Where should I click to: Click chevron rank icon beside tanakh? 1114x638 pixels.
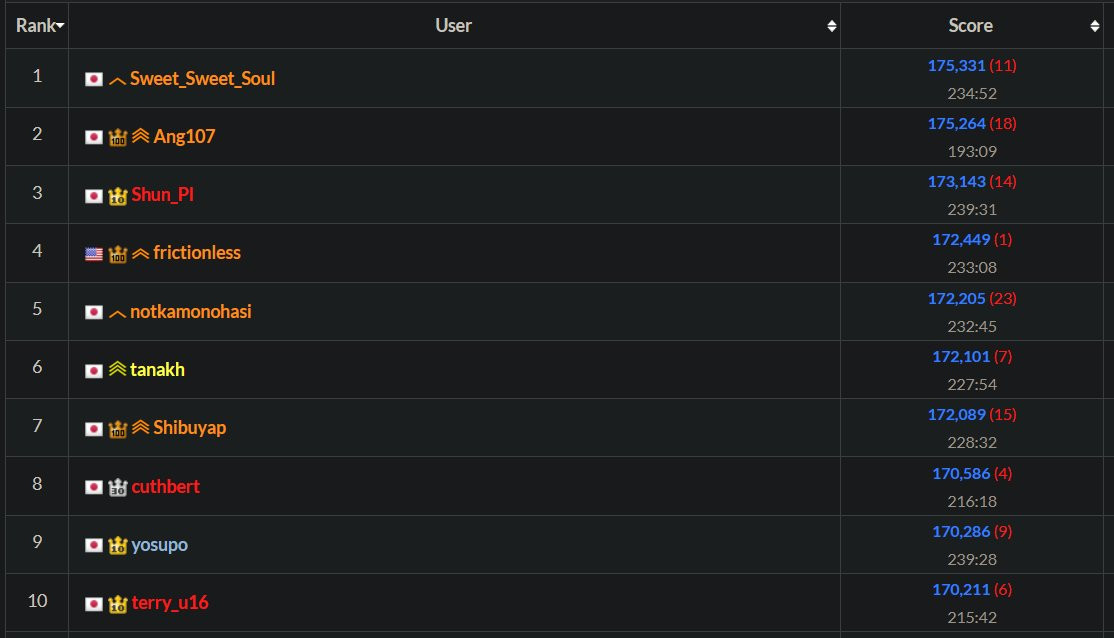pos(117,370)
